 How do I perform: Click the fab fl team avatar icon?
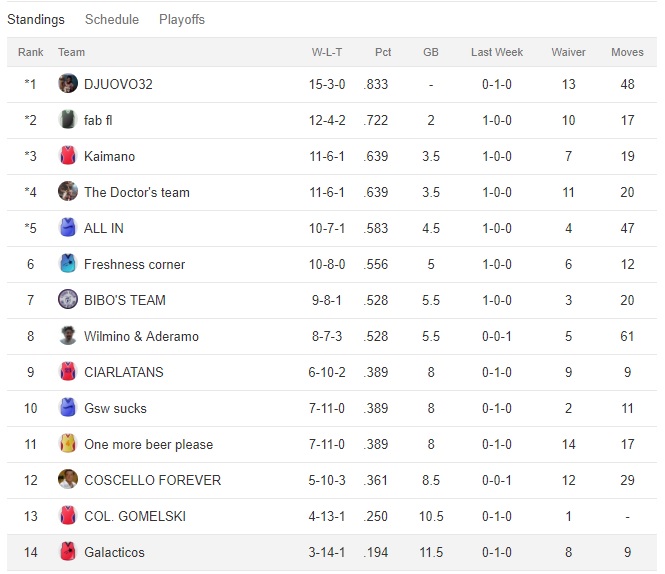[68, 120]
